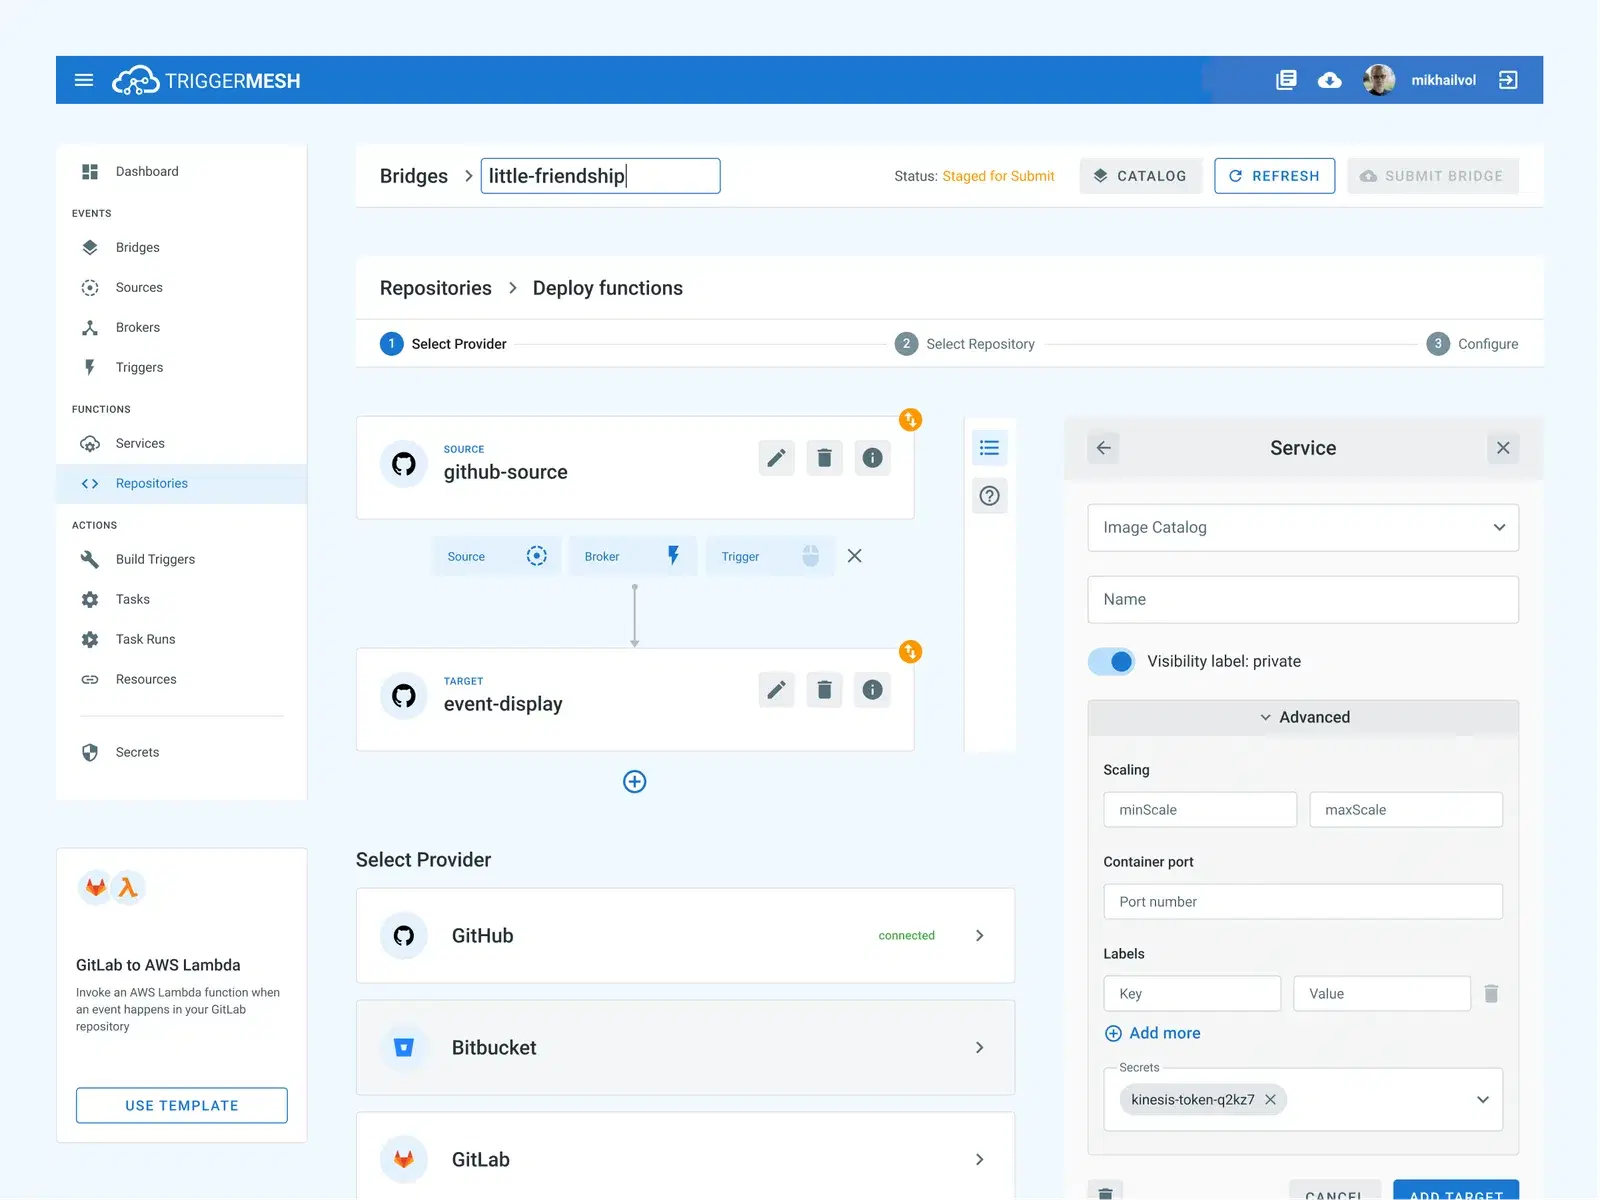Click the Port number input field
This screenshot has height=1200, width=1600.
coord(1303,902)
